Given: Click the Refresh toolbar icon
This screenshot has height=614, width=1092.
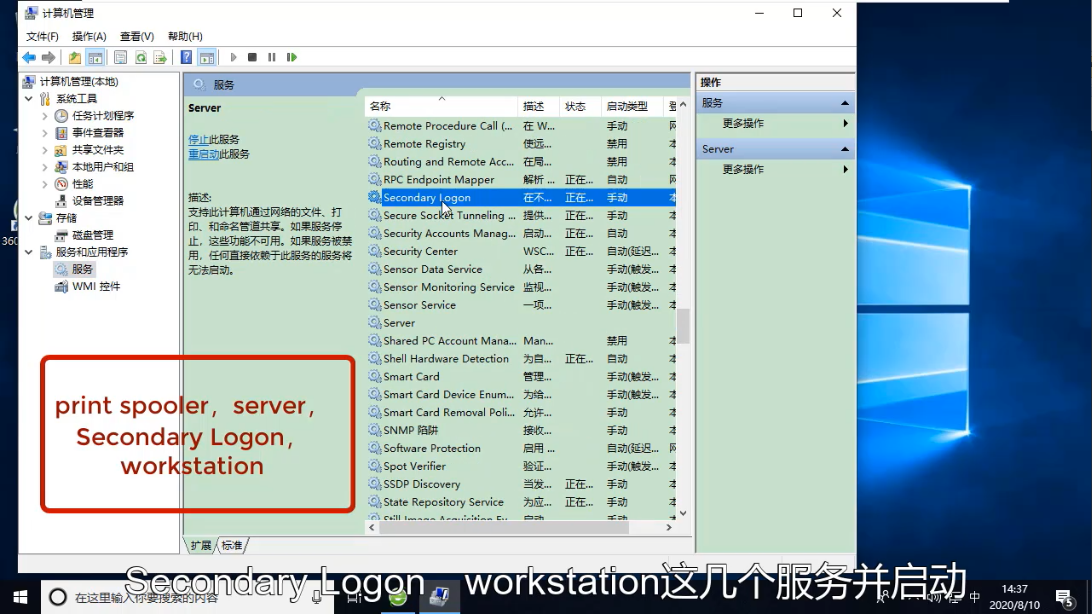Looking at the screenshot, I should click(141, 58).
